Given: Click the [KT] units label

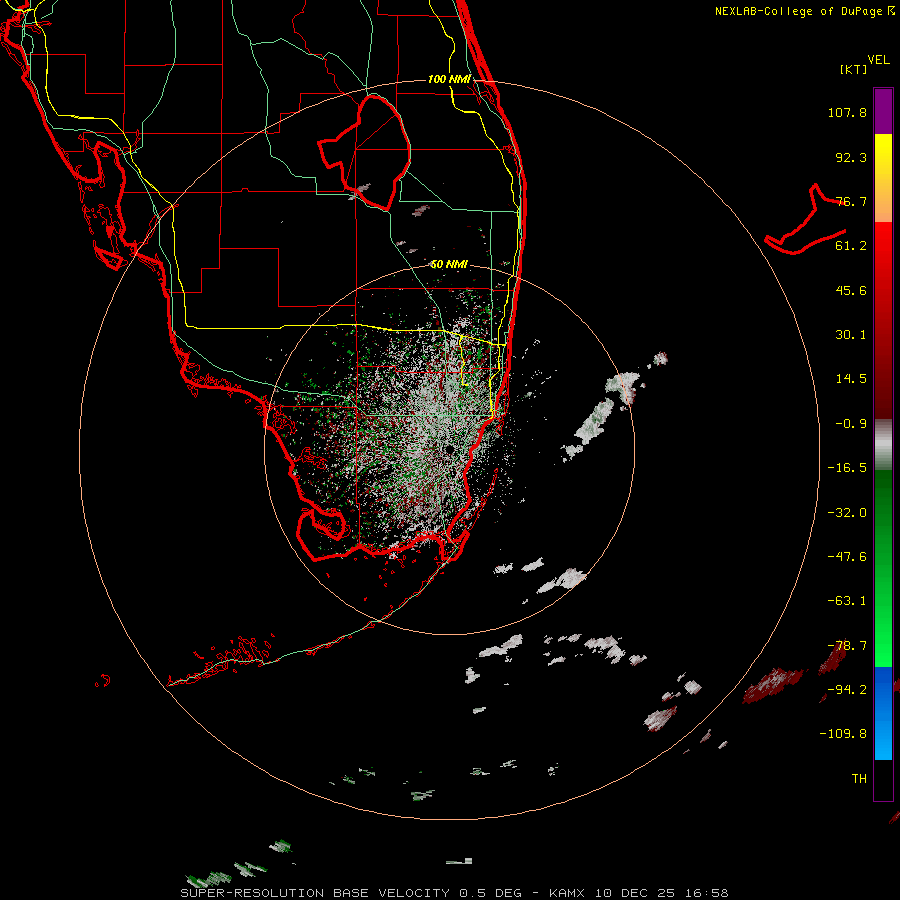Looking at the screenshot, I should [854, 69].
